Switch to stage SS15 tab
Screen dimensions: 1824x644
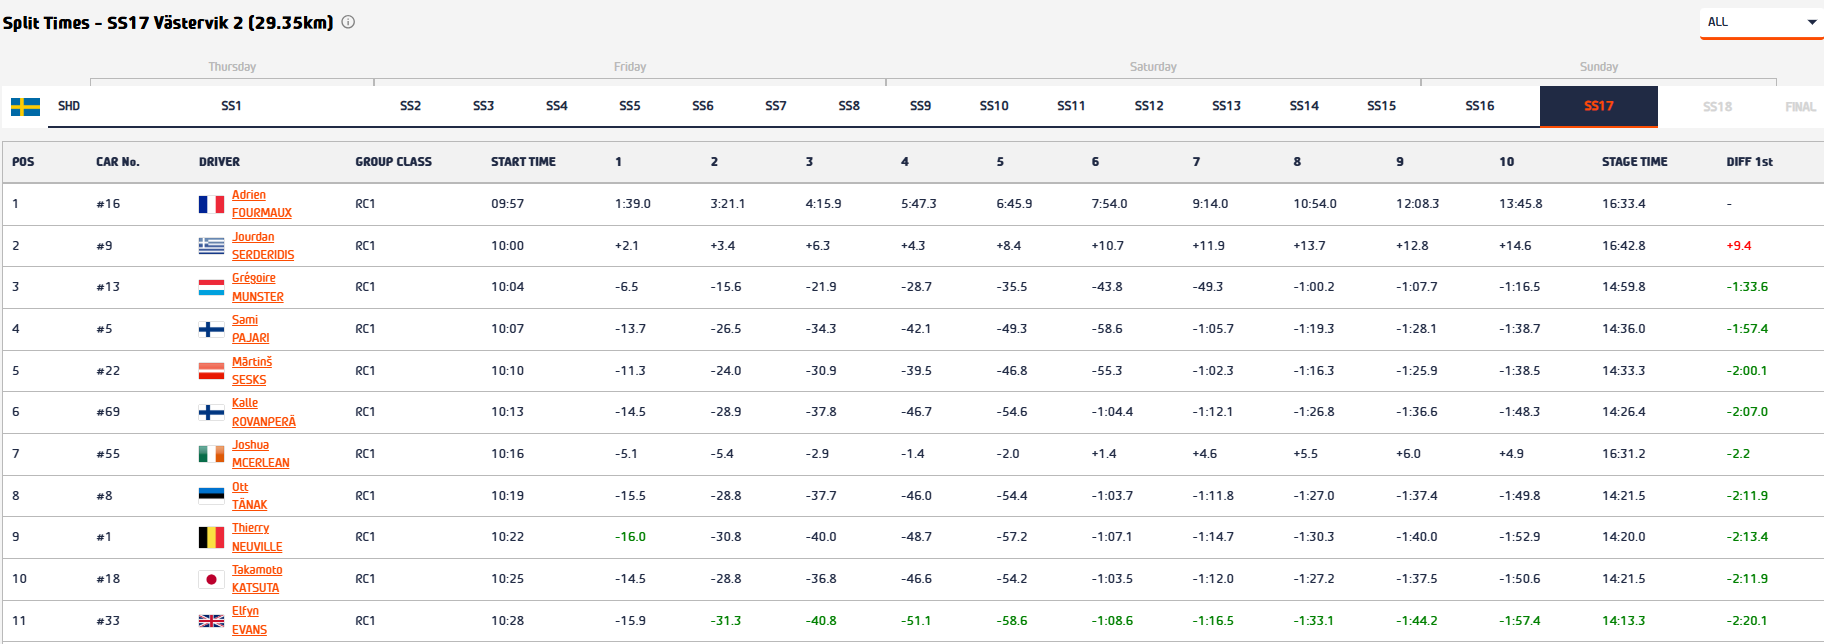(1381, 106)
